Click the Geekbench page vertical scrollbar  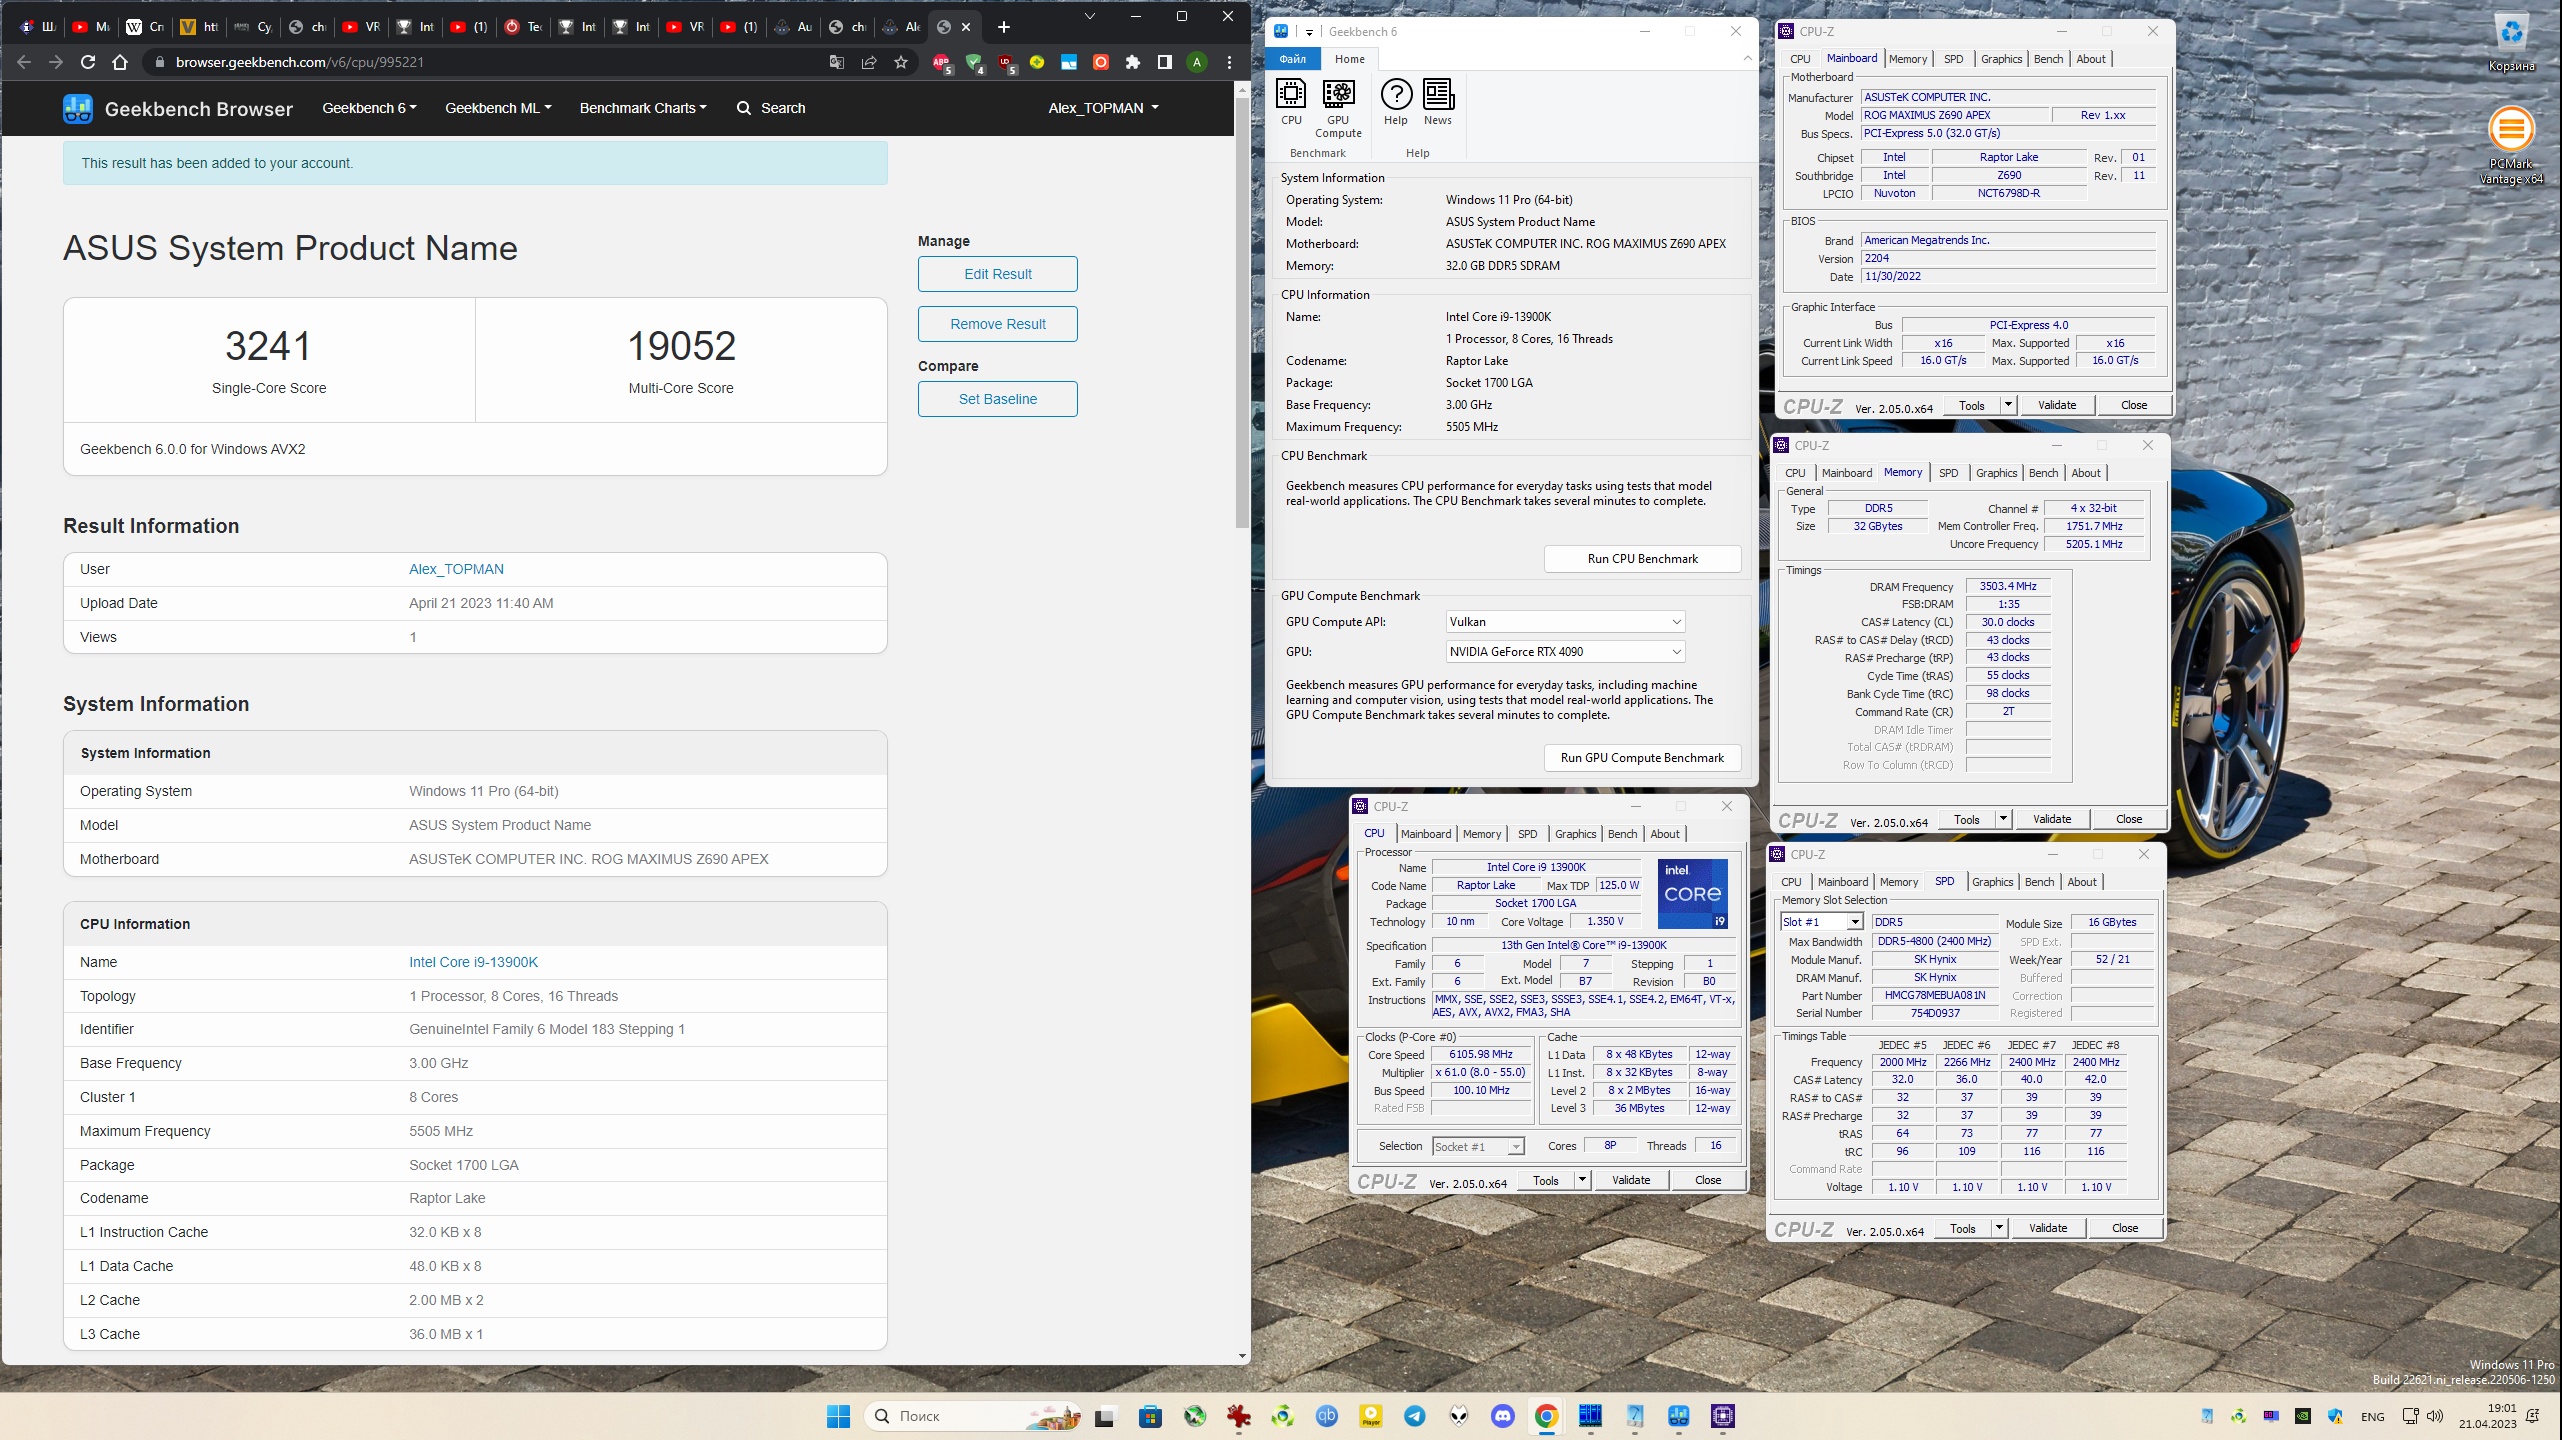coord(1242,310)
